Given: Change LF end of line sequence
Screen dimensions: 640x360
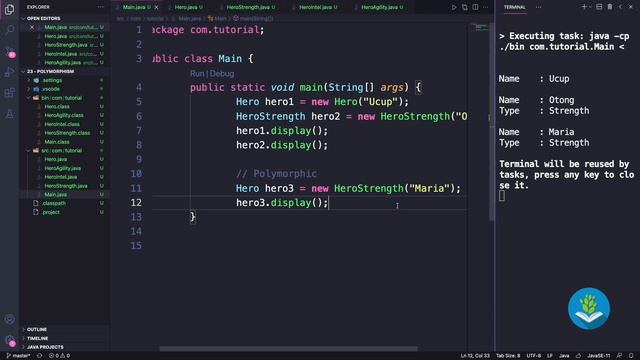Looking at the screenshot, I should point(550,356).
